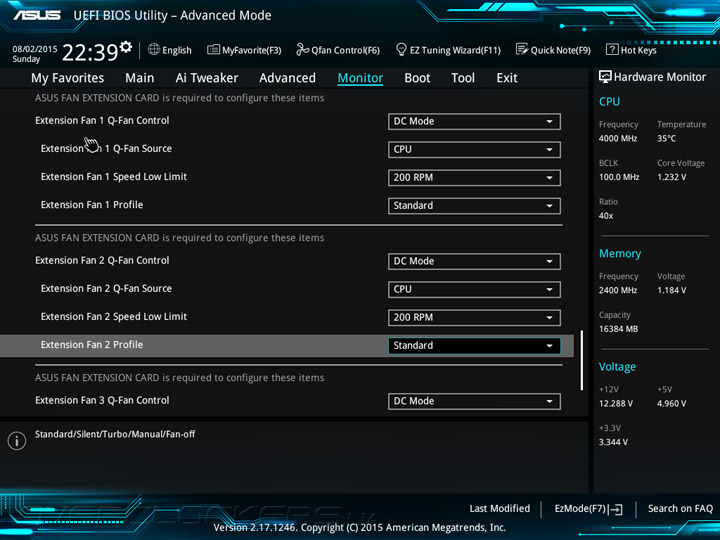Image resolution: width=720 pixels, height=540 pixels.
Task: Open Extension Fan 3 Q-Fan Control dropdown
Action: click(474, 401)
